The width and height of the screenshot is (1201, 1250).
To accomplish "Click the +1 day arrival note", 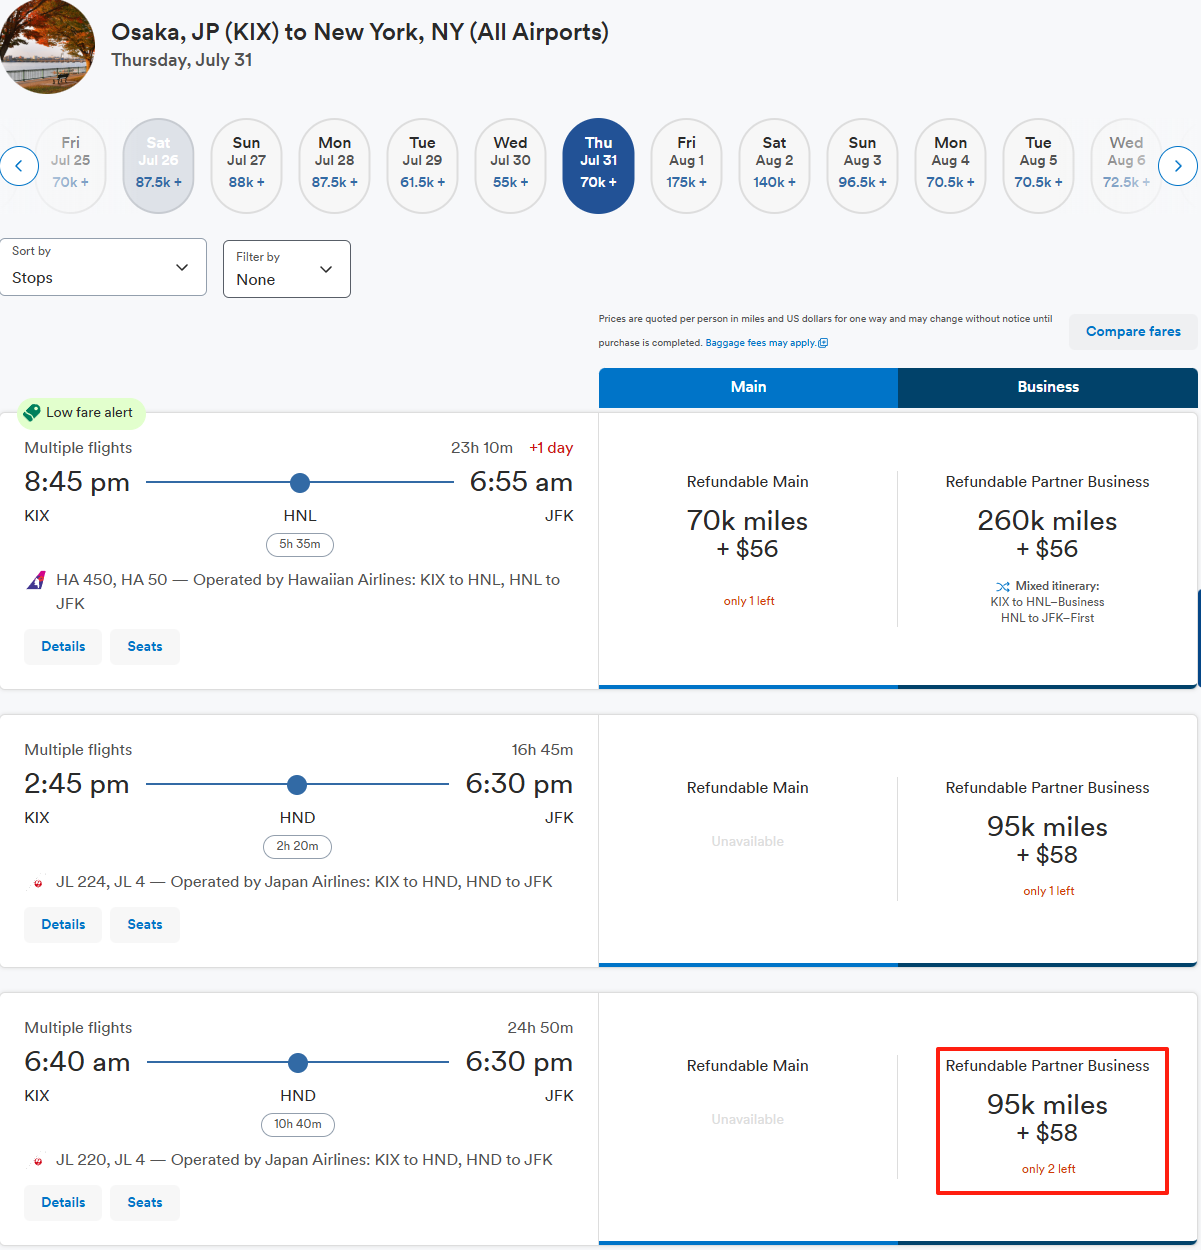I will coord(551,448).
